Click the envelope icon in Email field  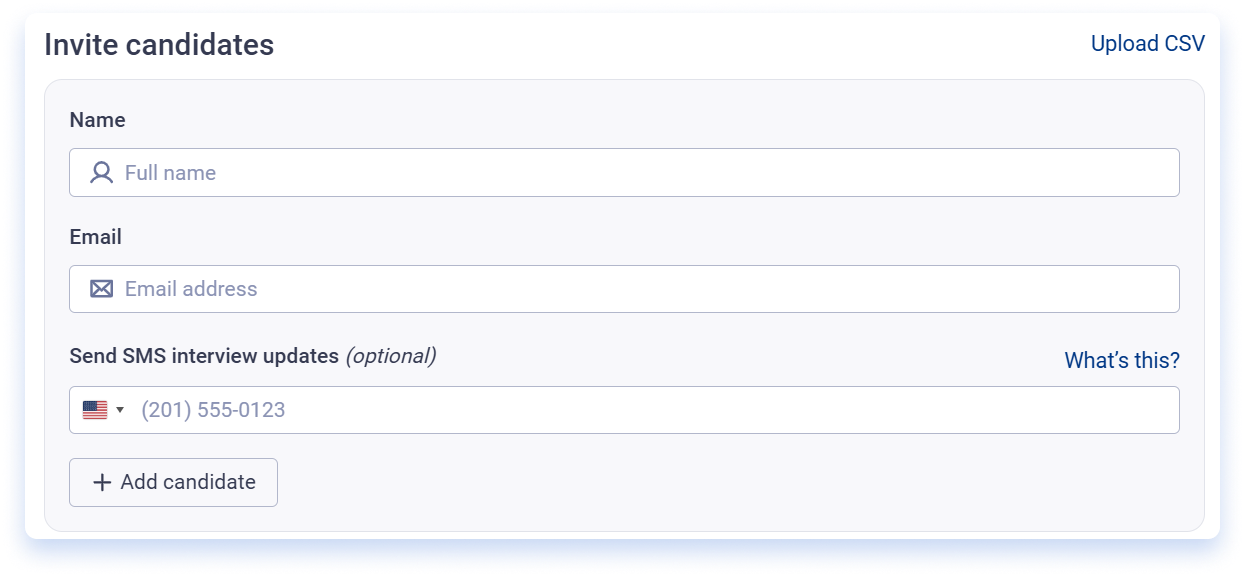pos(101,289)
